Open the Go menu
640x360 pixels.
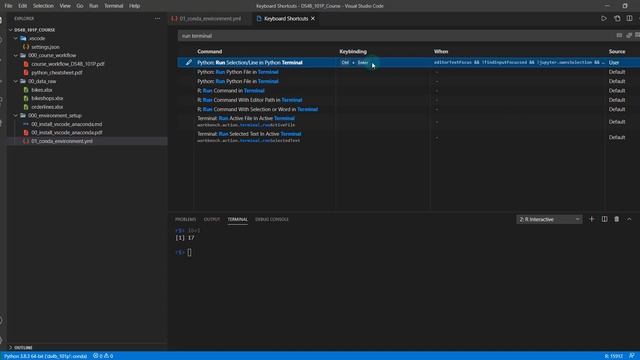click(x=80, y=6)
